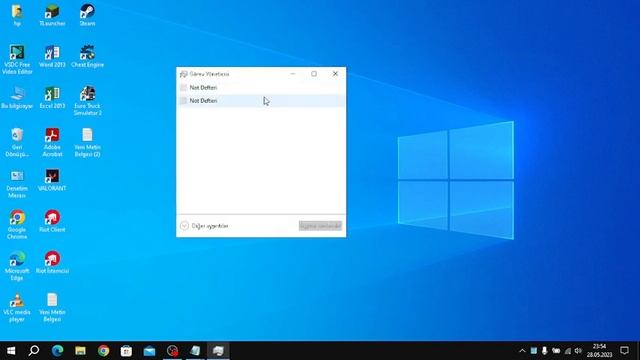
Task: Select the VALORANT desktop shortcut
Action: pos(52,180)
